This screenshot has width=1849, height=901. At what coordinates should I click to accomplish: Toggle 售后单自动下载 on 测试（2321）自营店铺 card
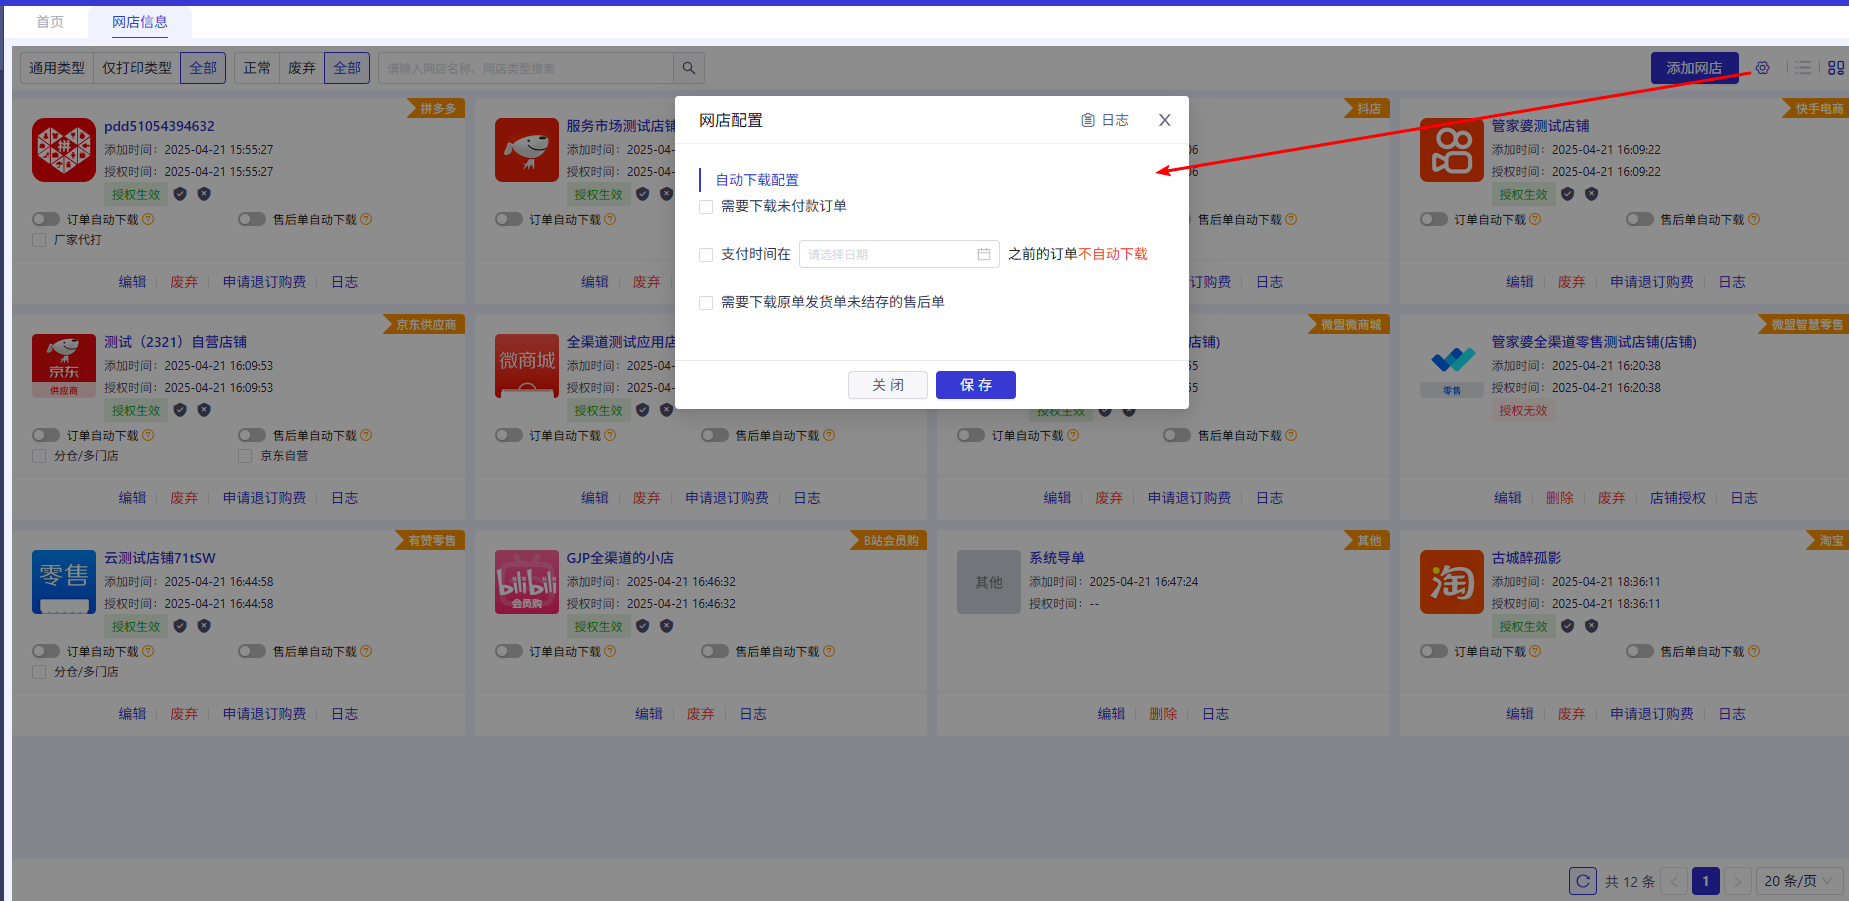point(252,435)
